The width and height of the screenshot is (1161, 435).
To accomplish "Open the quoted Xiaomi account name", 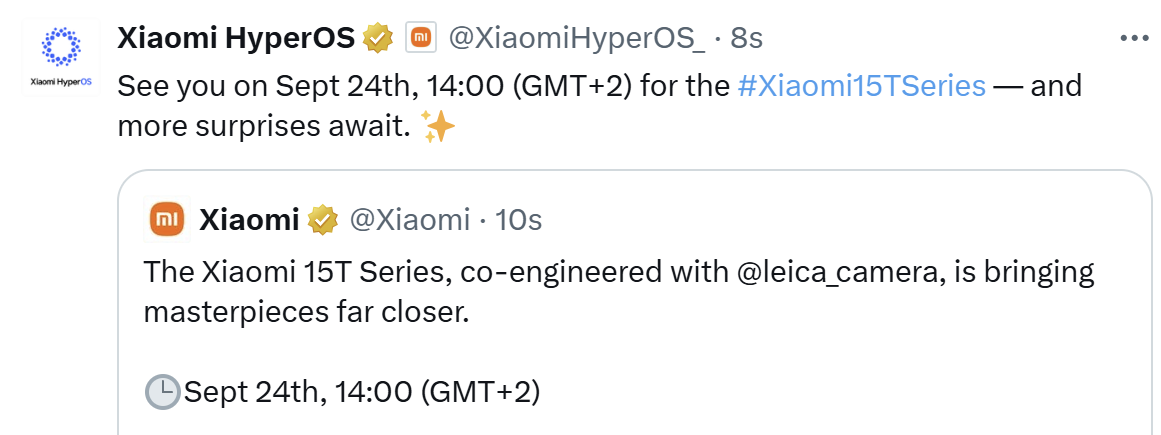I will [249, 220].
